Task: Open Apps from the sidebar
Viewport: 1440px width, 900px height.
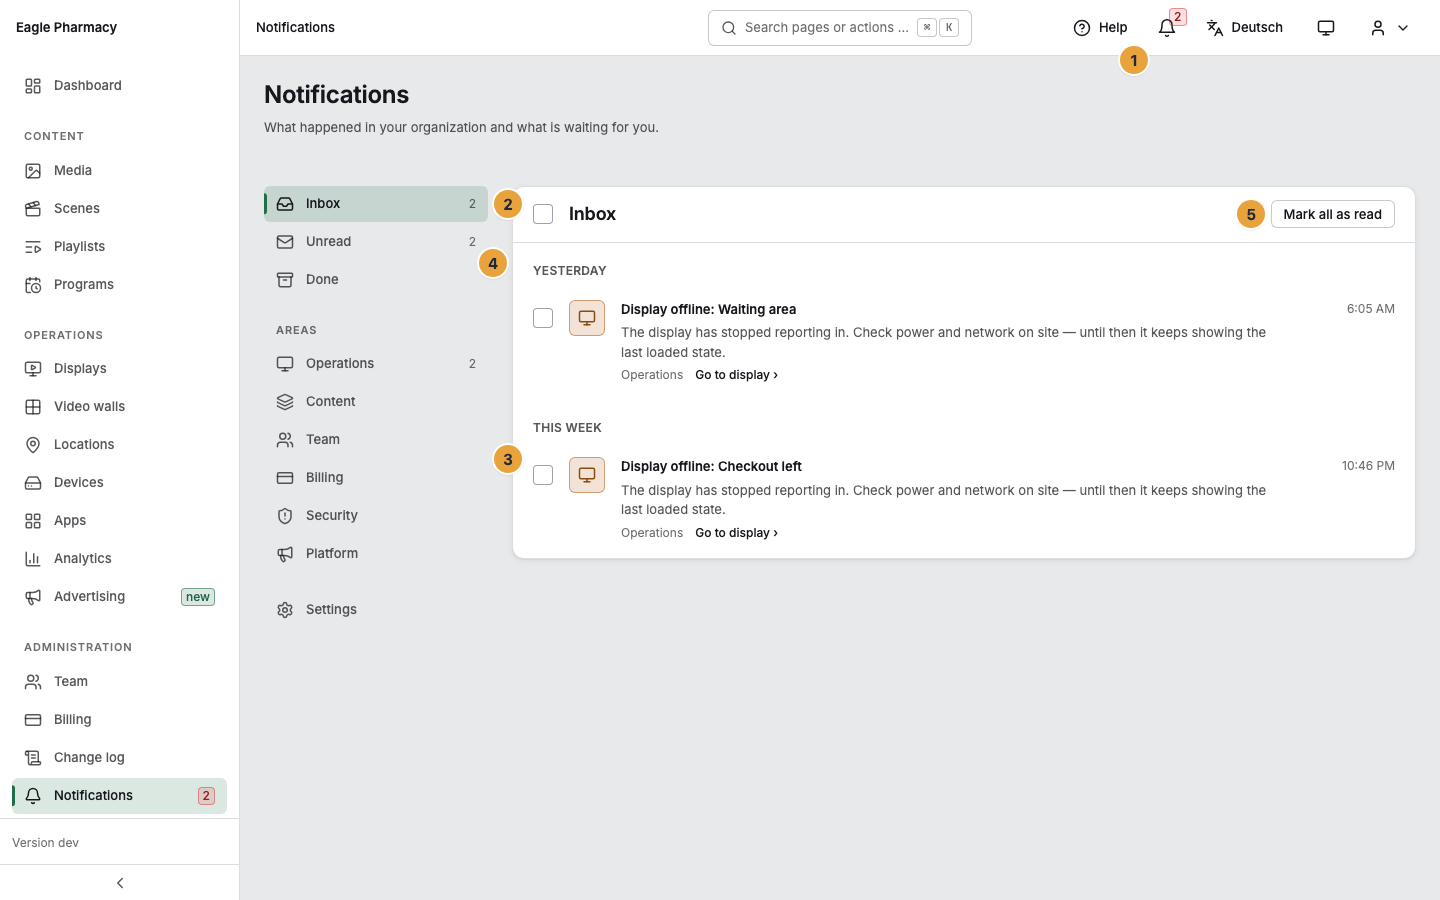Action: coord(119,521)
